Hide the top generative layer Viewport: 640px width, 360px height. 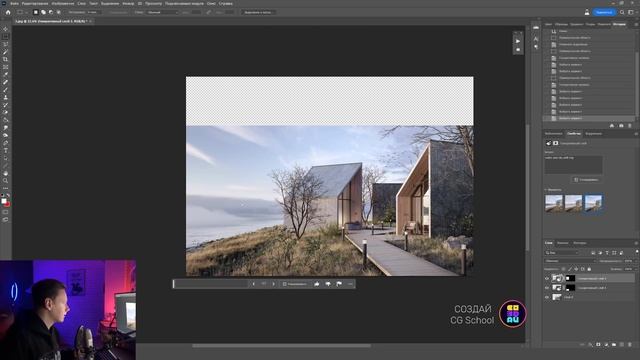(x=547, y=278)
